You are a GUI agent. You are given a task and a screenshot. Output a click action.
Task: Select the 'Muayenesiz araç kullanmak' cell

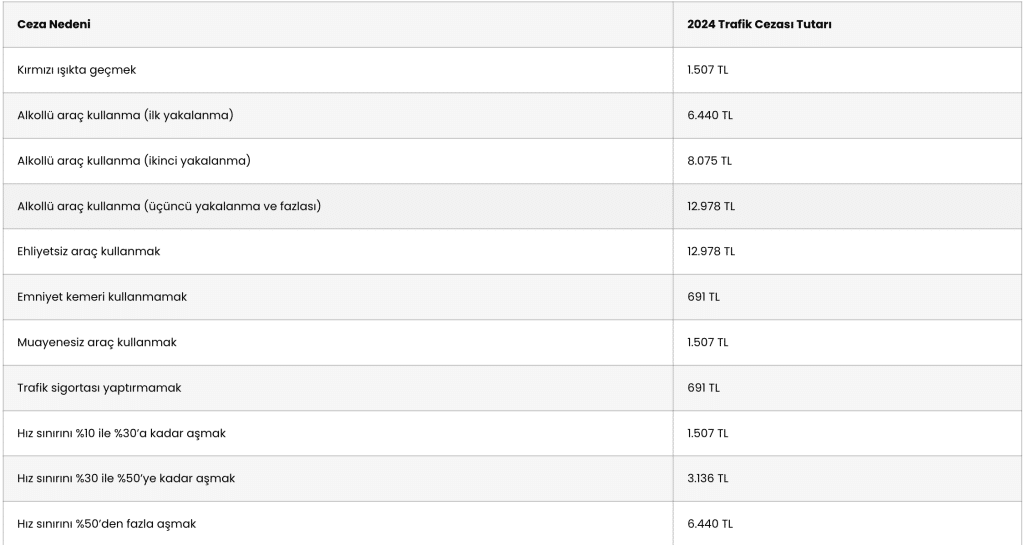tap(96, 342)
